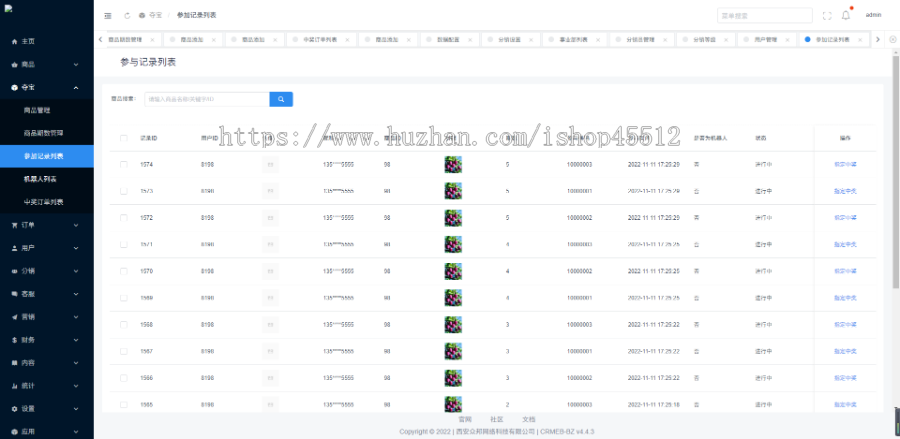Close the 参加记录列表 tab
This screenshot has height=439, width=900.
coord(860,40)
